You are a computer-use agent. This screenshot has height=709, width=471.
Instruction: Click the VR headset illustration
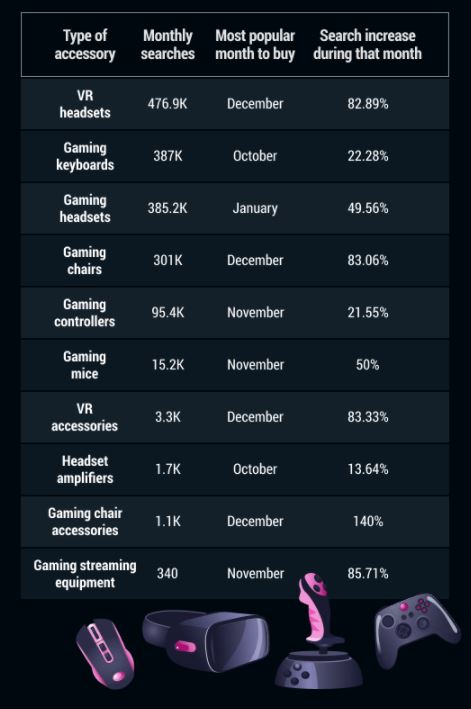pyautogui.click(x=206, y=640)
